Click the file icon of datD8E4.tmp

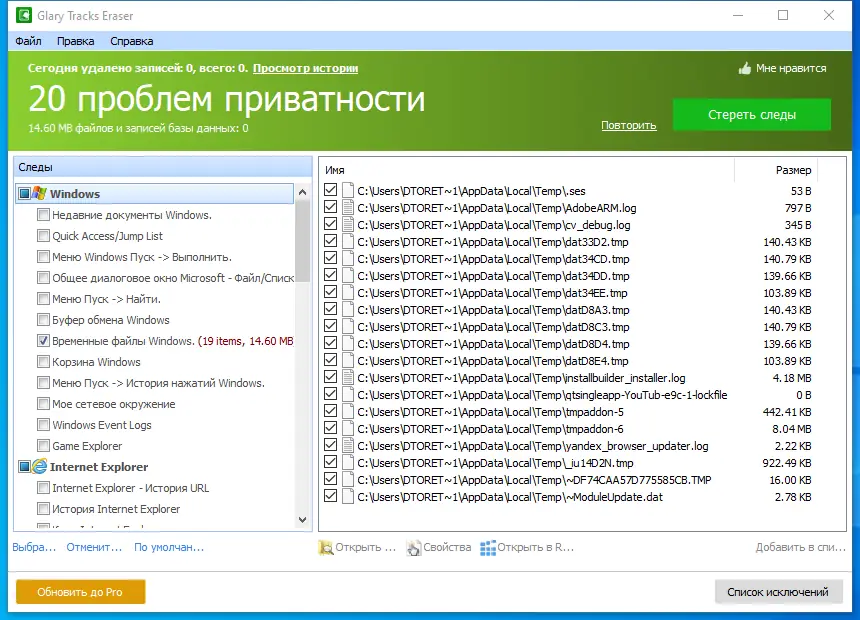[347, 360]
